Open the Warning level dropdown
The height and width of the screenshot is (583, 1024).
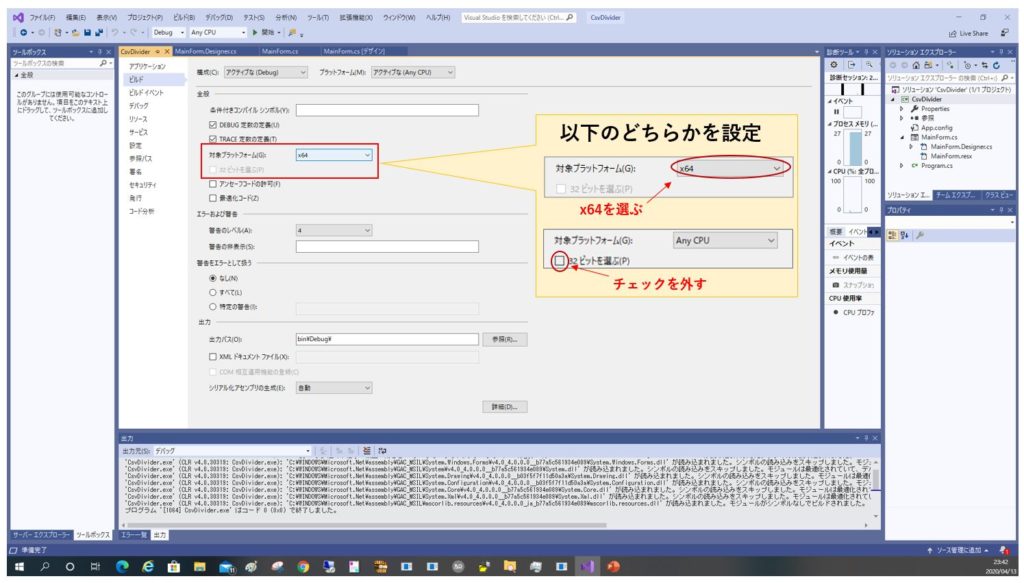[334, 230]
